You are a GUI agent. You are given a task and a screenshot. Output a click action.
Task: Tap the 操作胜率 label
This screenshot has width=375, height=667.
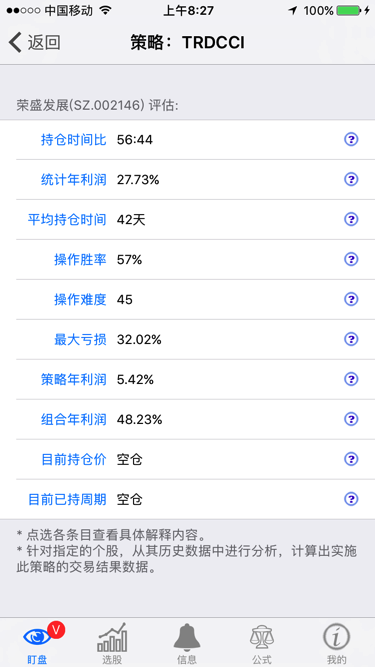80,259
